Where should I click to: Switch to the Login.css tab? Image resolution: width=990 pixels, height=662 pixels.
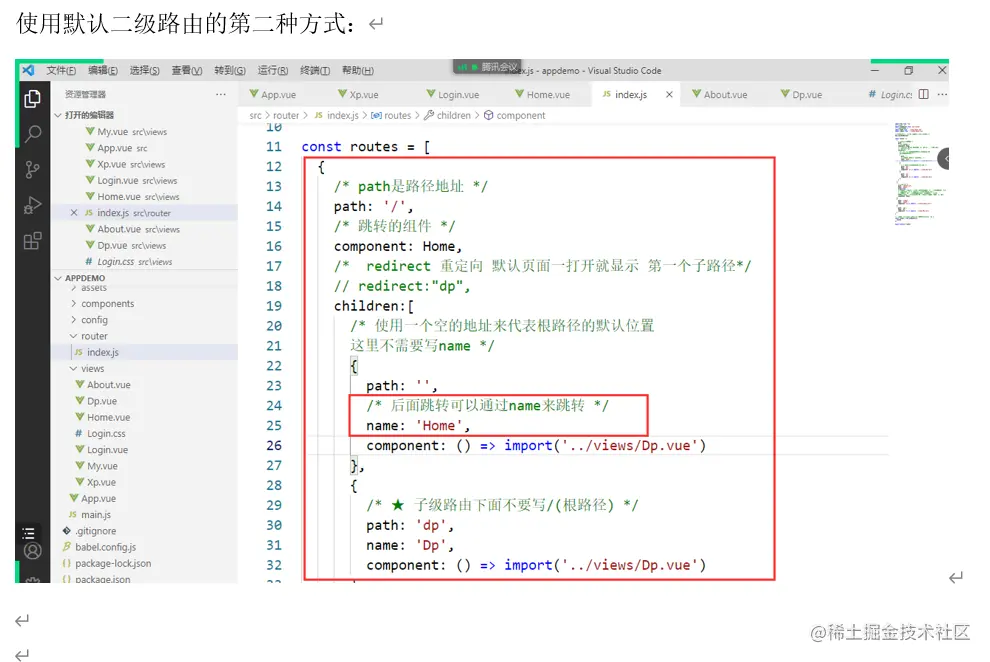(x=896, y=95)
